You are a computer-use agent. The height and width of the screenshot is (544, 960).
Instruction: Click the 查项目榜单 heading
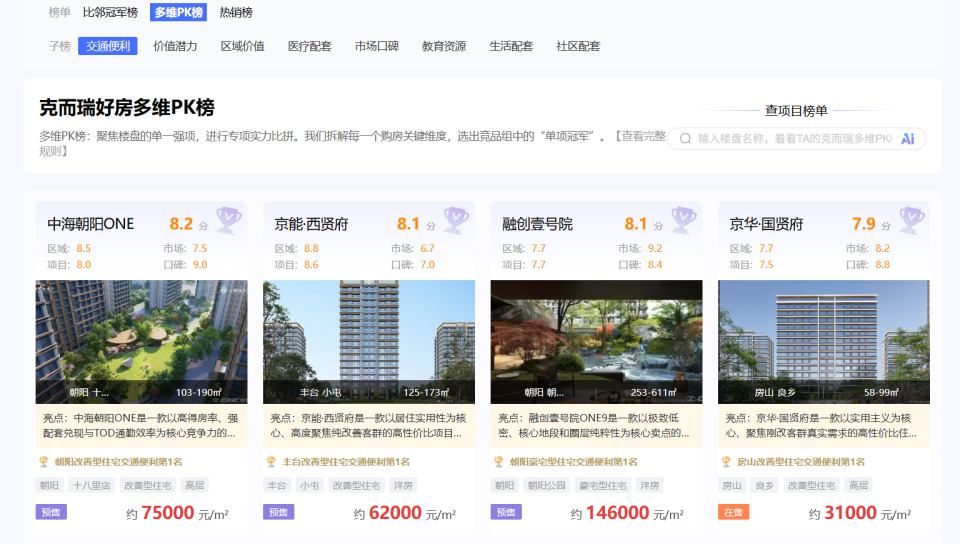pos(796,111)
